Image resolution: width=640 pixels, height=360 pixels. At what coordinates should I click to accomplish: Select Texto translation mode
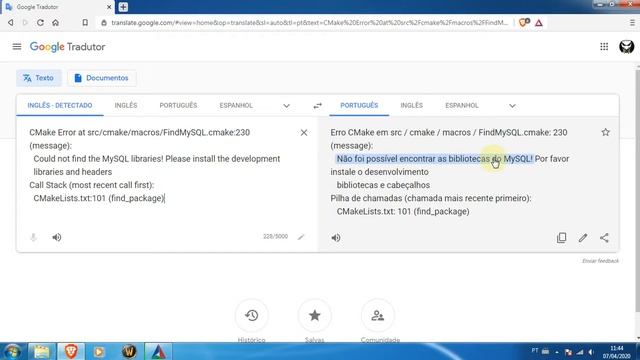tap(38, 78)
